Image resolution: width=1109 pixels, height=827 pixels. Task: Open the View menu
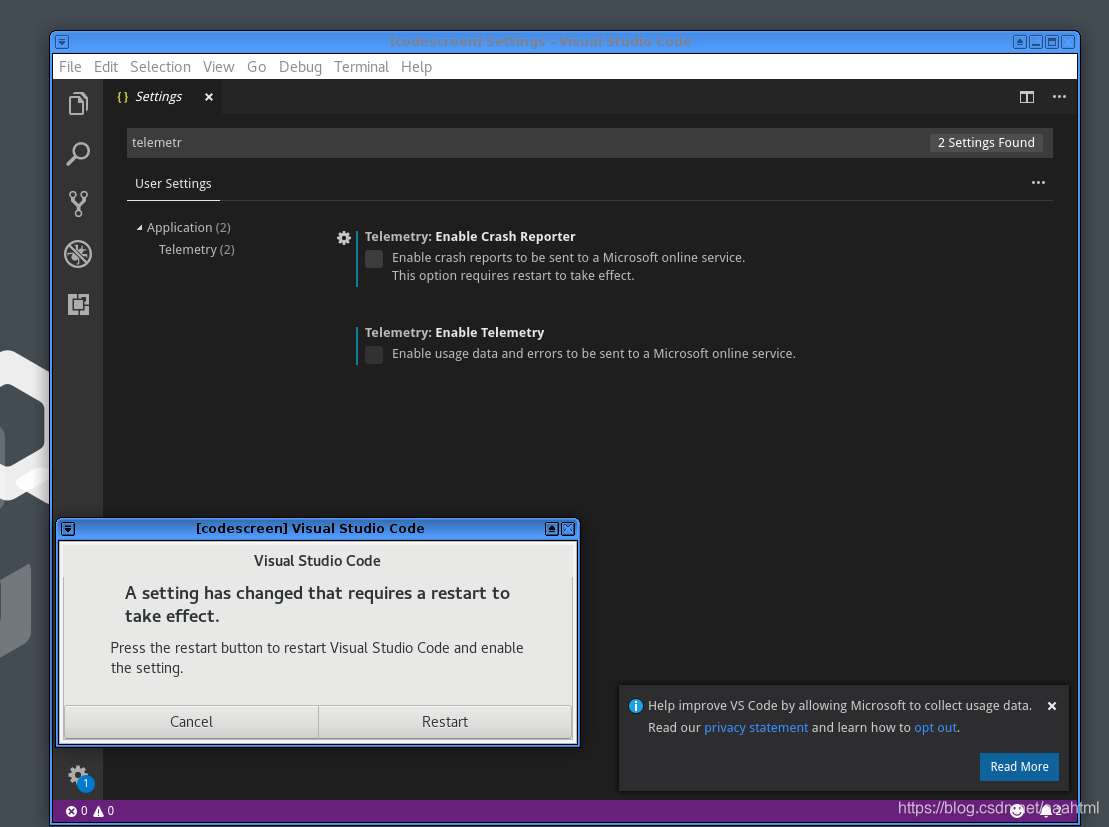point(219,67)
